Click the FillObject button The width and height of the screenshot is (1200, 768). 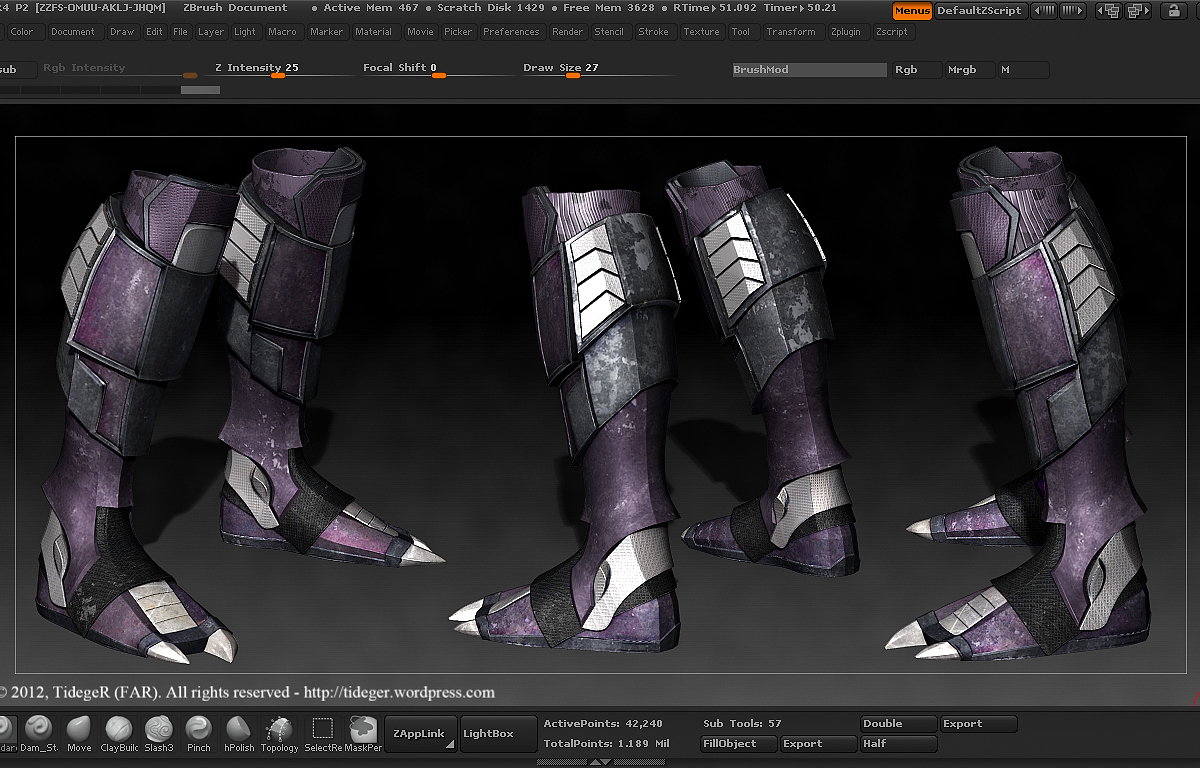click(739, 744)
